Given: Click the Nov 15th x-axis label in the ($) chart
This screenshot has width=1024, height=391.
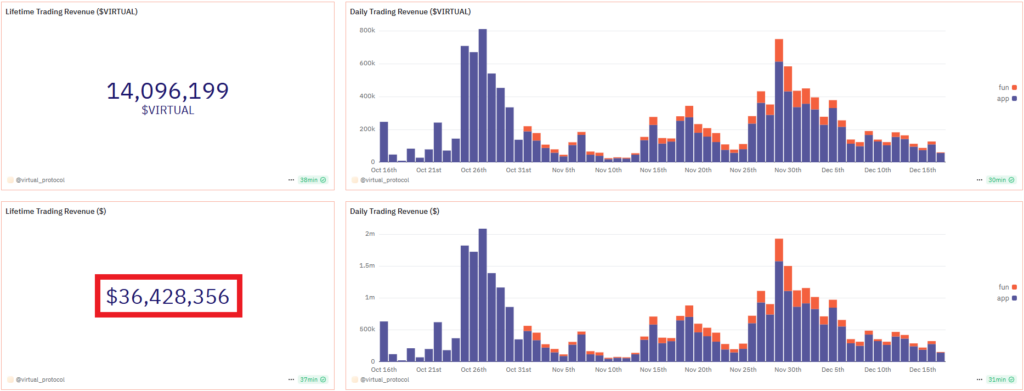Looking at the screenshot, I should pos(653,369).
